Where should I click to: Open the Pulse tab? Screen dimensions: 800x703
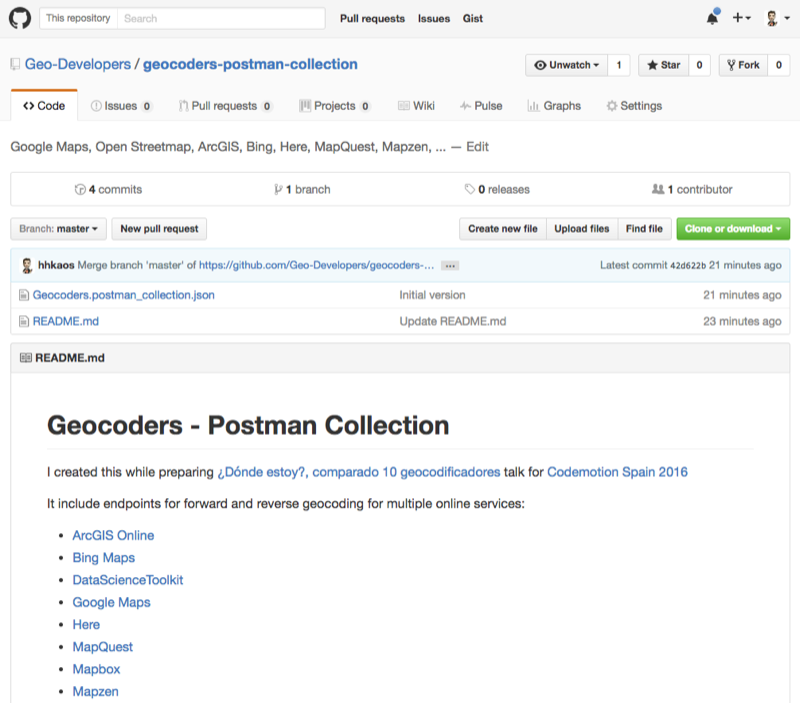[x=481, y=106]
